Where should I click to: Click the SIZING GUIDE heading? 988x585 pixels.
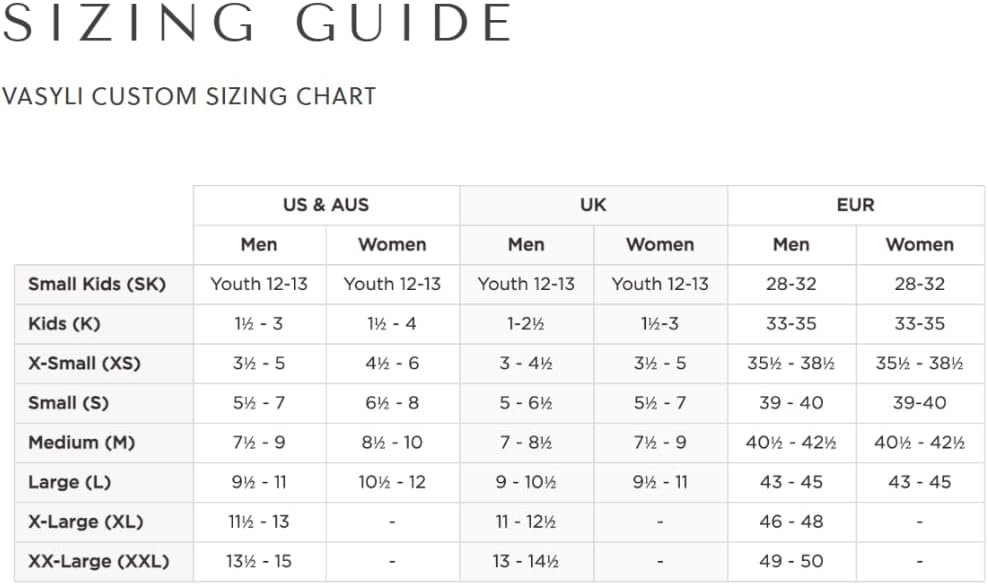(257, 23)
